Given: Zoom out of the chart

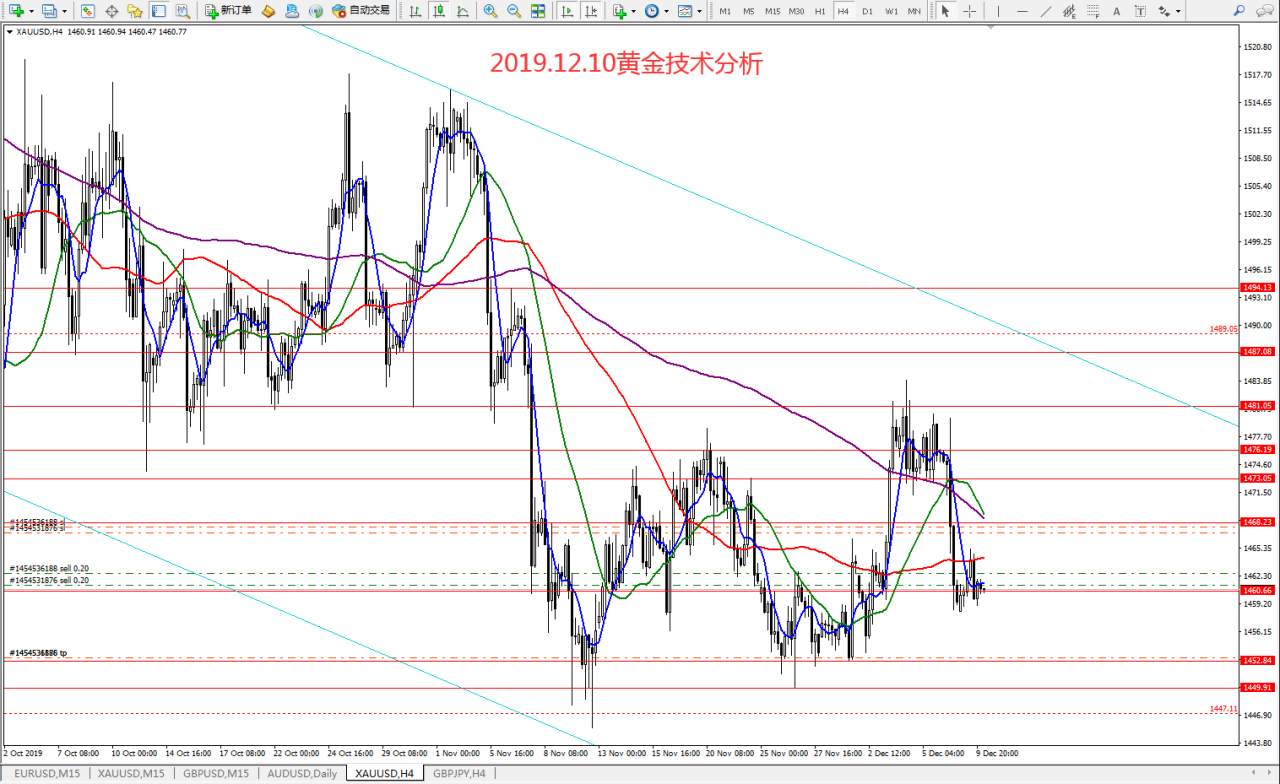Looking at the screenshot, I should pyautogui.click(x=513, y=10).
